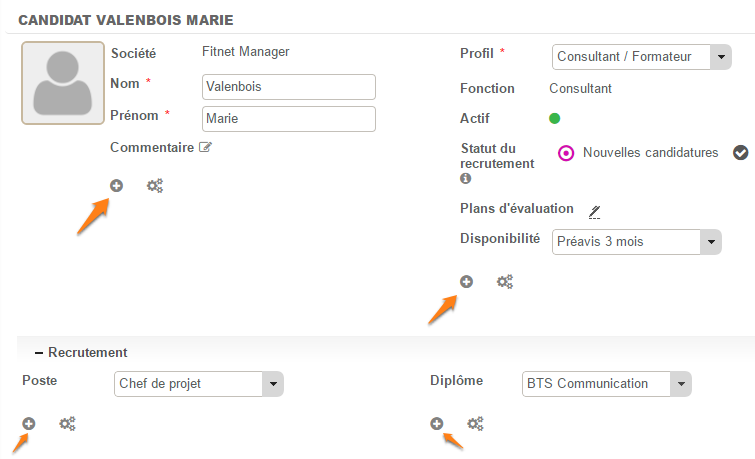Expand the Poste dropdown list
Viewport: 755px width, 459px height.
[272, 383]
